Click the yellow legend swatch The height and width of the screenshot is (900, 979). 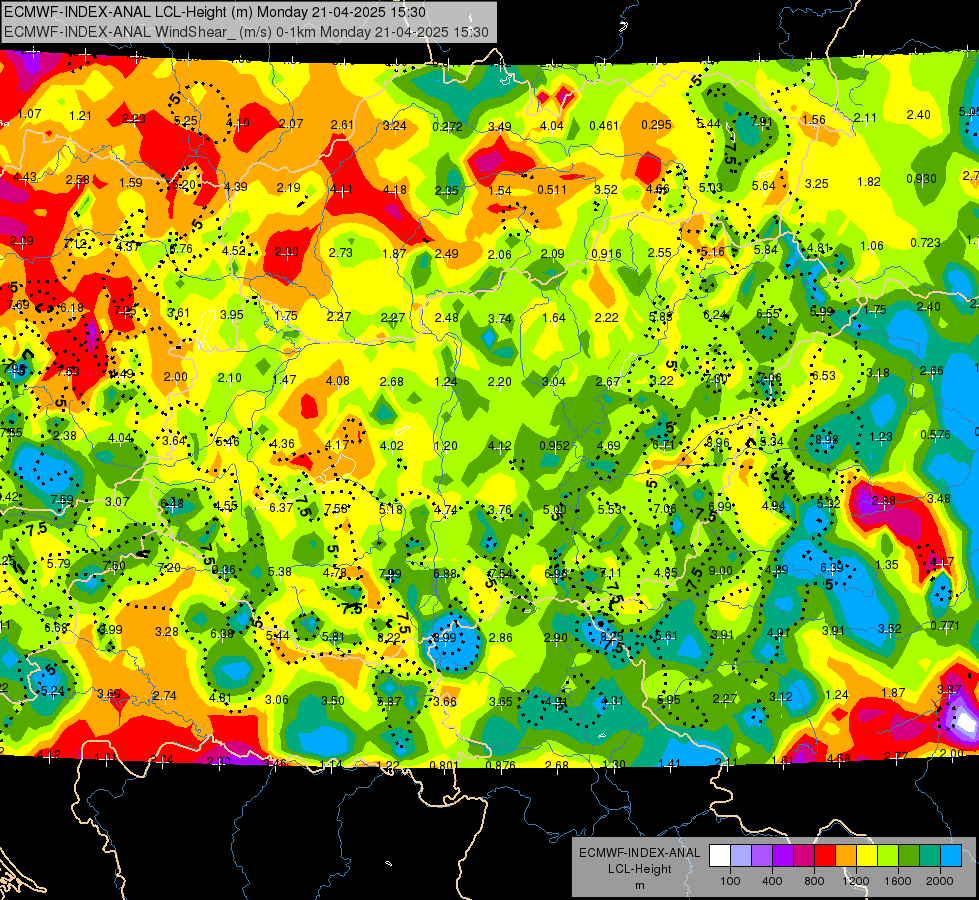click(867, 856)
